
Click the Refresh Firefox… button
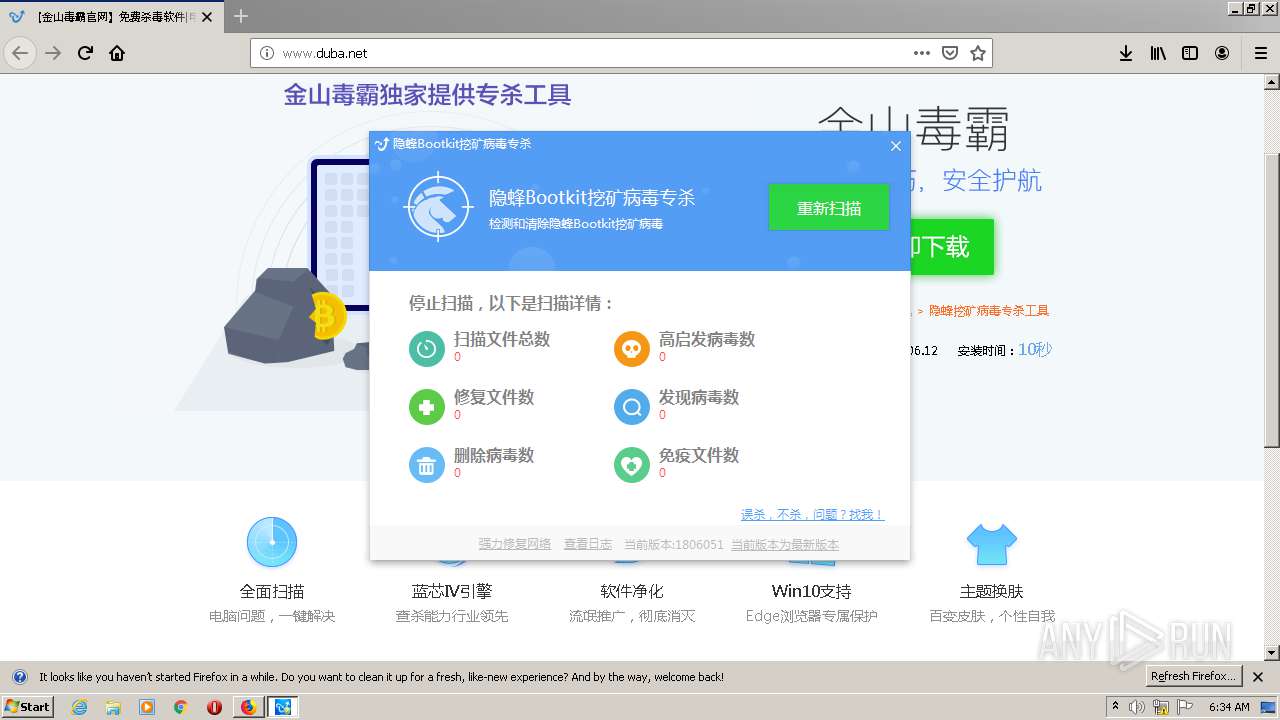coord(1193,677)
